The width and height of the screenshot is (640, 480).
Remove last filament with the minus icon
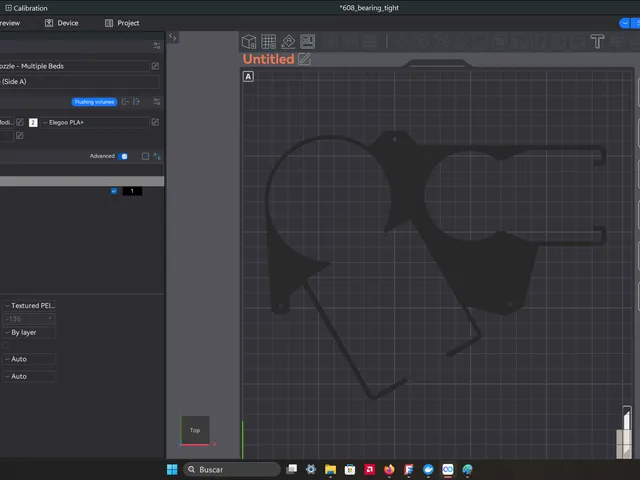click(x=126, y=102)
